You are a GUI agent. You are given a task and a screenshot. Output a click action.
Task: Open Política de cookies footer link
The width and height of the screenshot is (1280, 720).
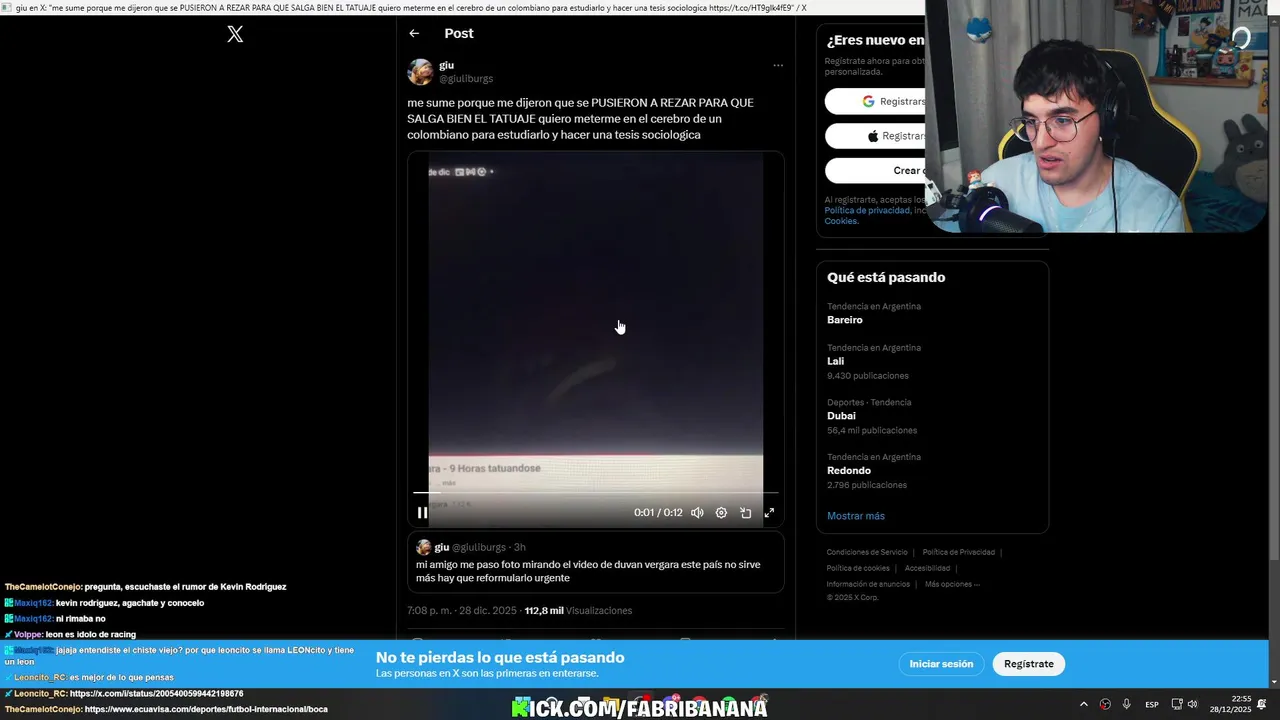coord(858,568)
